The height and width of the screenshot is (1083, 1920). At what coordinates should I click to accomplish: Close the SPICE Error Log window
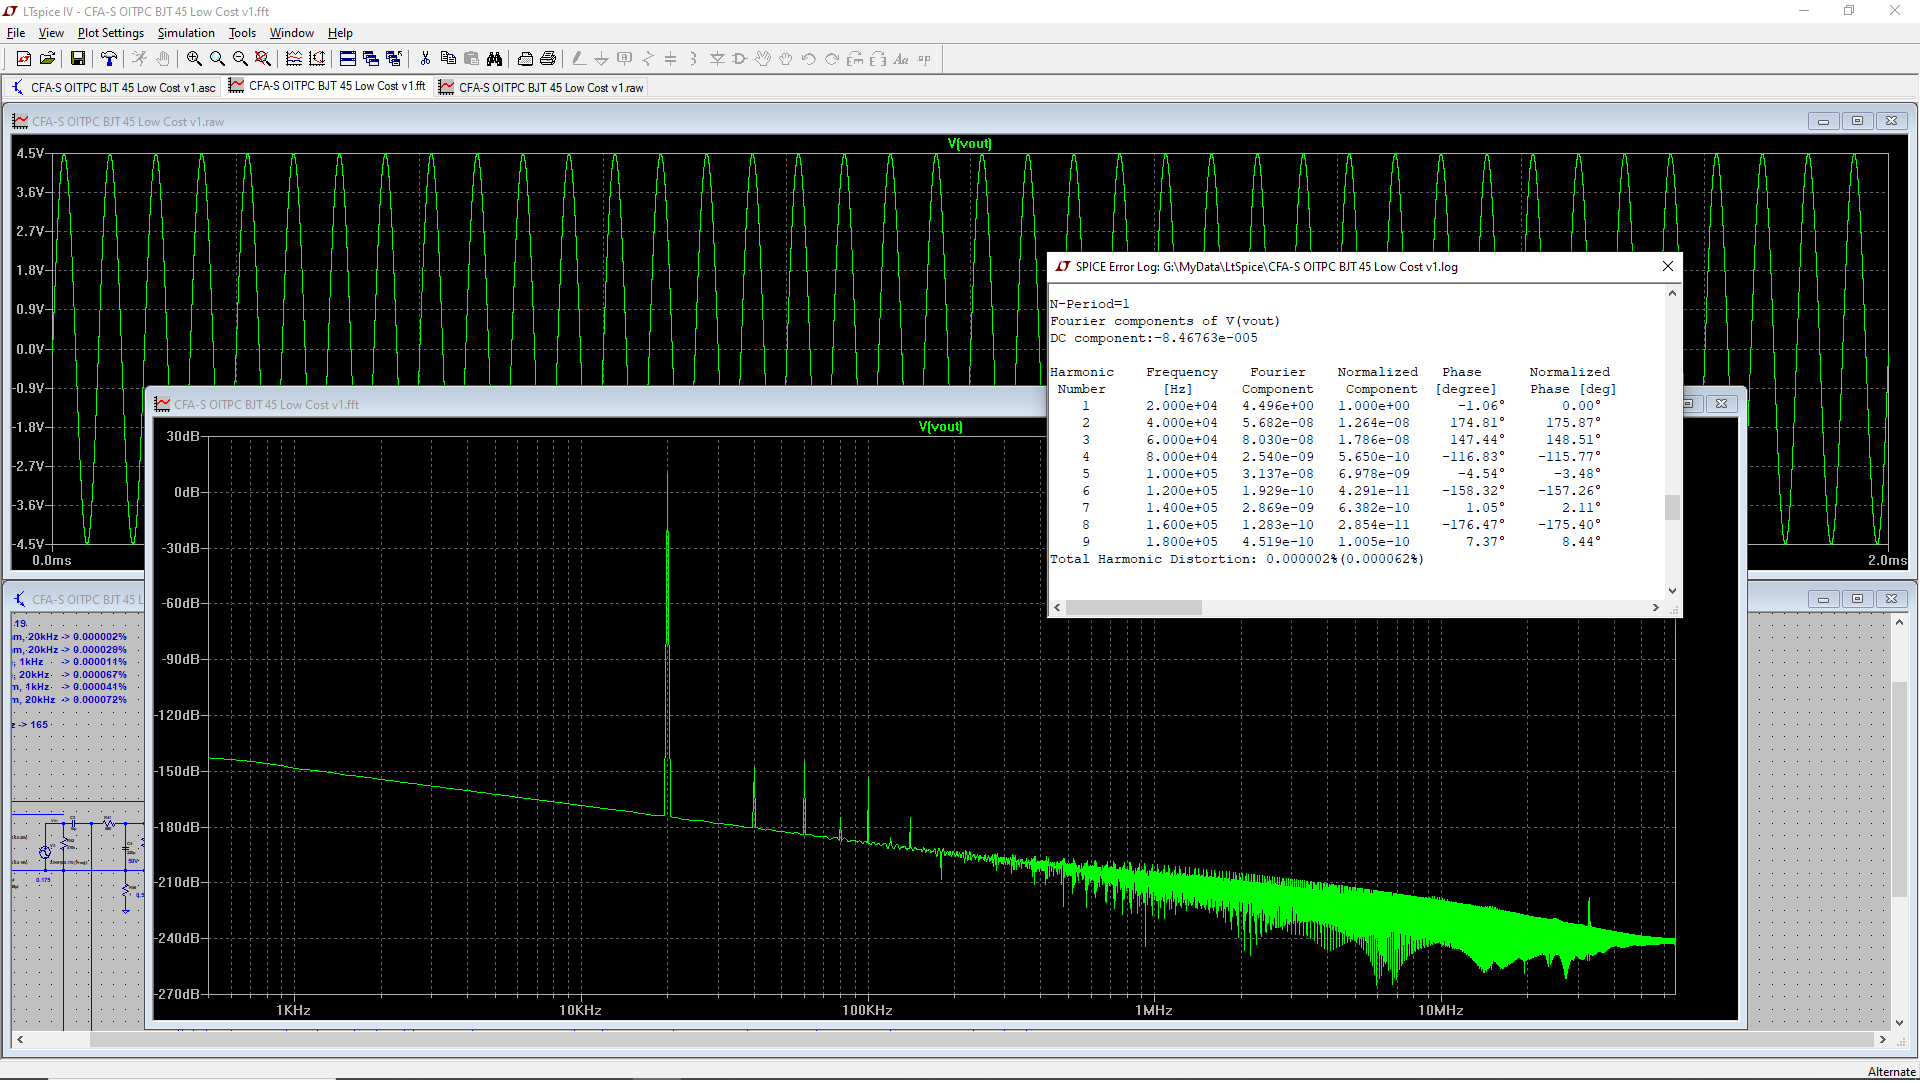coord(1668,266)
